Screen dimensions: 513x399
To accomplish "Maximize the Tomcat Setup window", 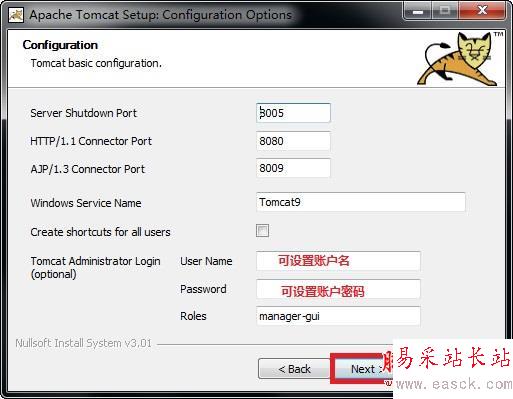I will pos(445,11).
